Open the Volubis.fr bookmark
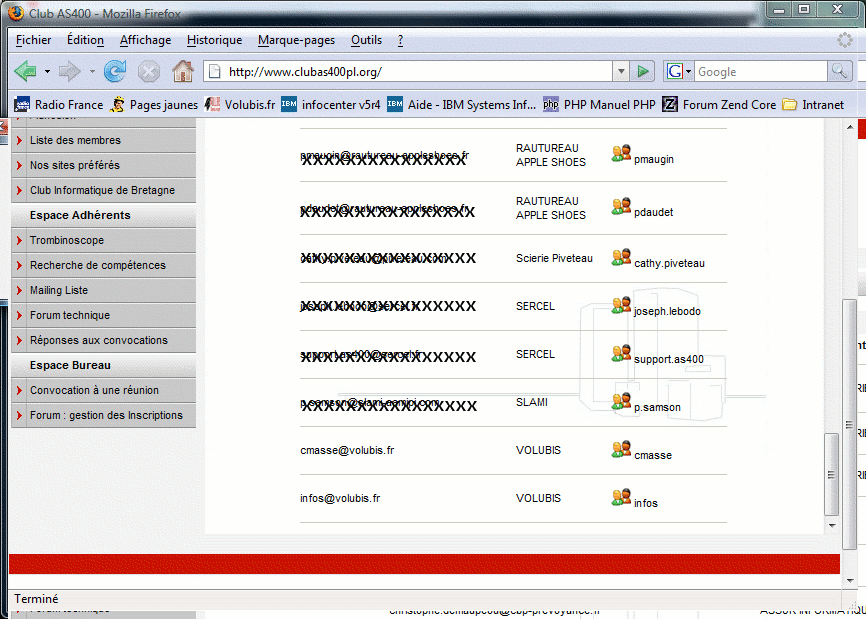Viewport: 866px width, 619px height. (x=240, y=104)
